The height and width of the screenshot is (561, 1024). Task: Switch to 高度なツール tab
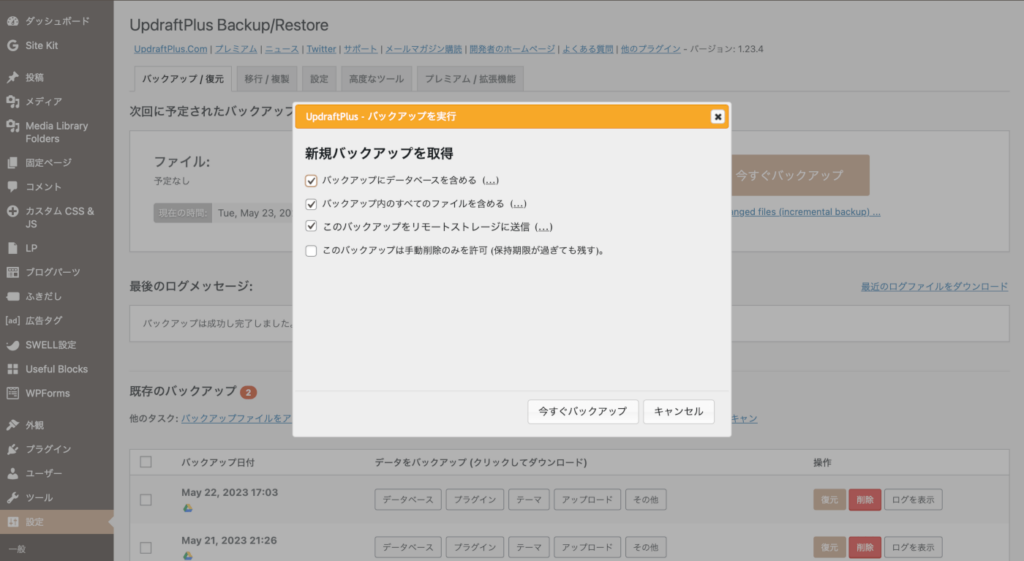click(x=376, y=79)
